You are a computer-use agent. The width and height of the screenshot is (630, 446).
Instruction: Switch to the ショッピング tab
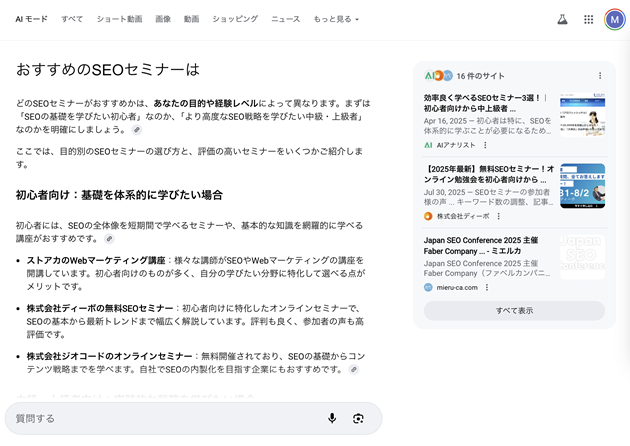(235, 19)
